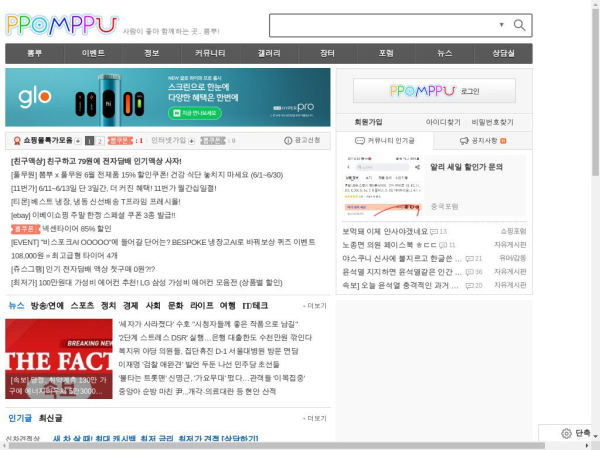Open the search box dropdown arrow
Image resolution: width=600 pixels, height=450 pixels.
(501, 25)
